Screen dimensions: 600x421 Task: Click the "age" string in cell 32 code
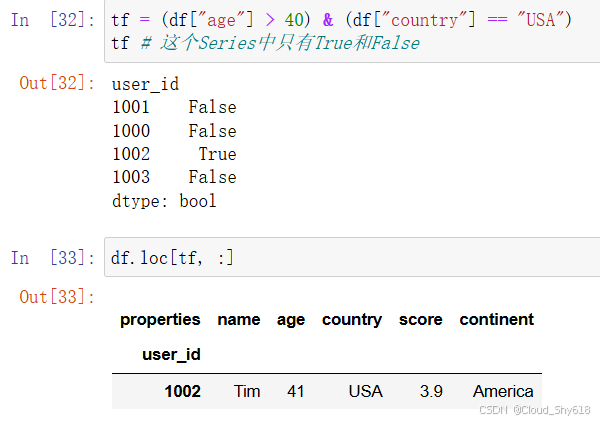click(x=221, y=20)
